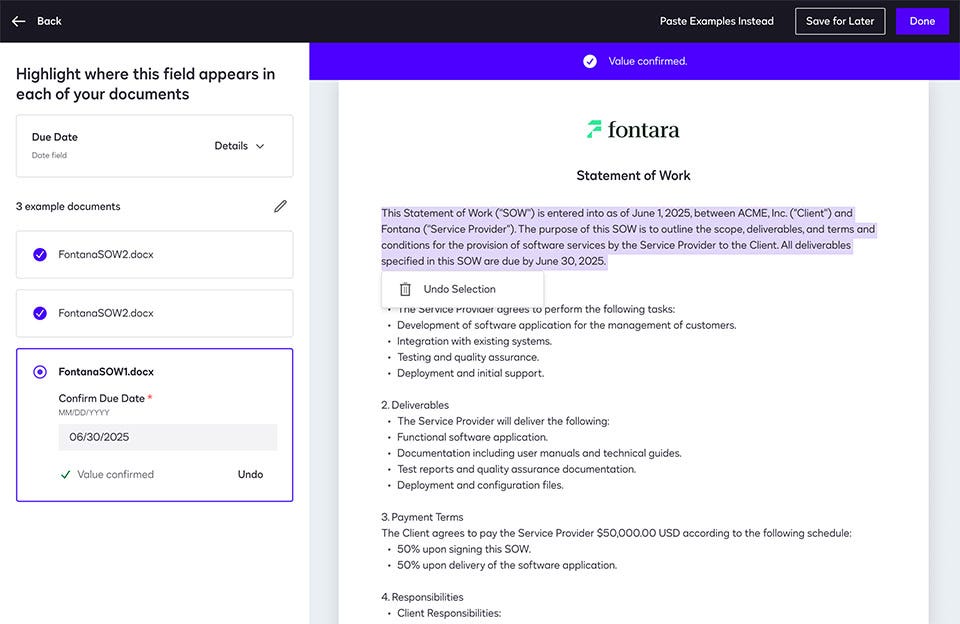Open the trash icon beside Undo Selection
This screenshot has width=960, height=624.
404,288
